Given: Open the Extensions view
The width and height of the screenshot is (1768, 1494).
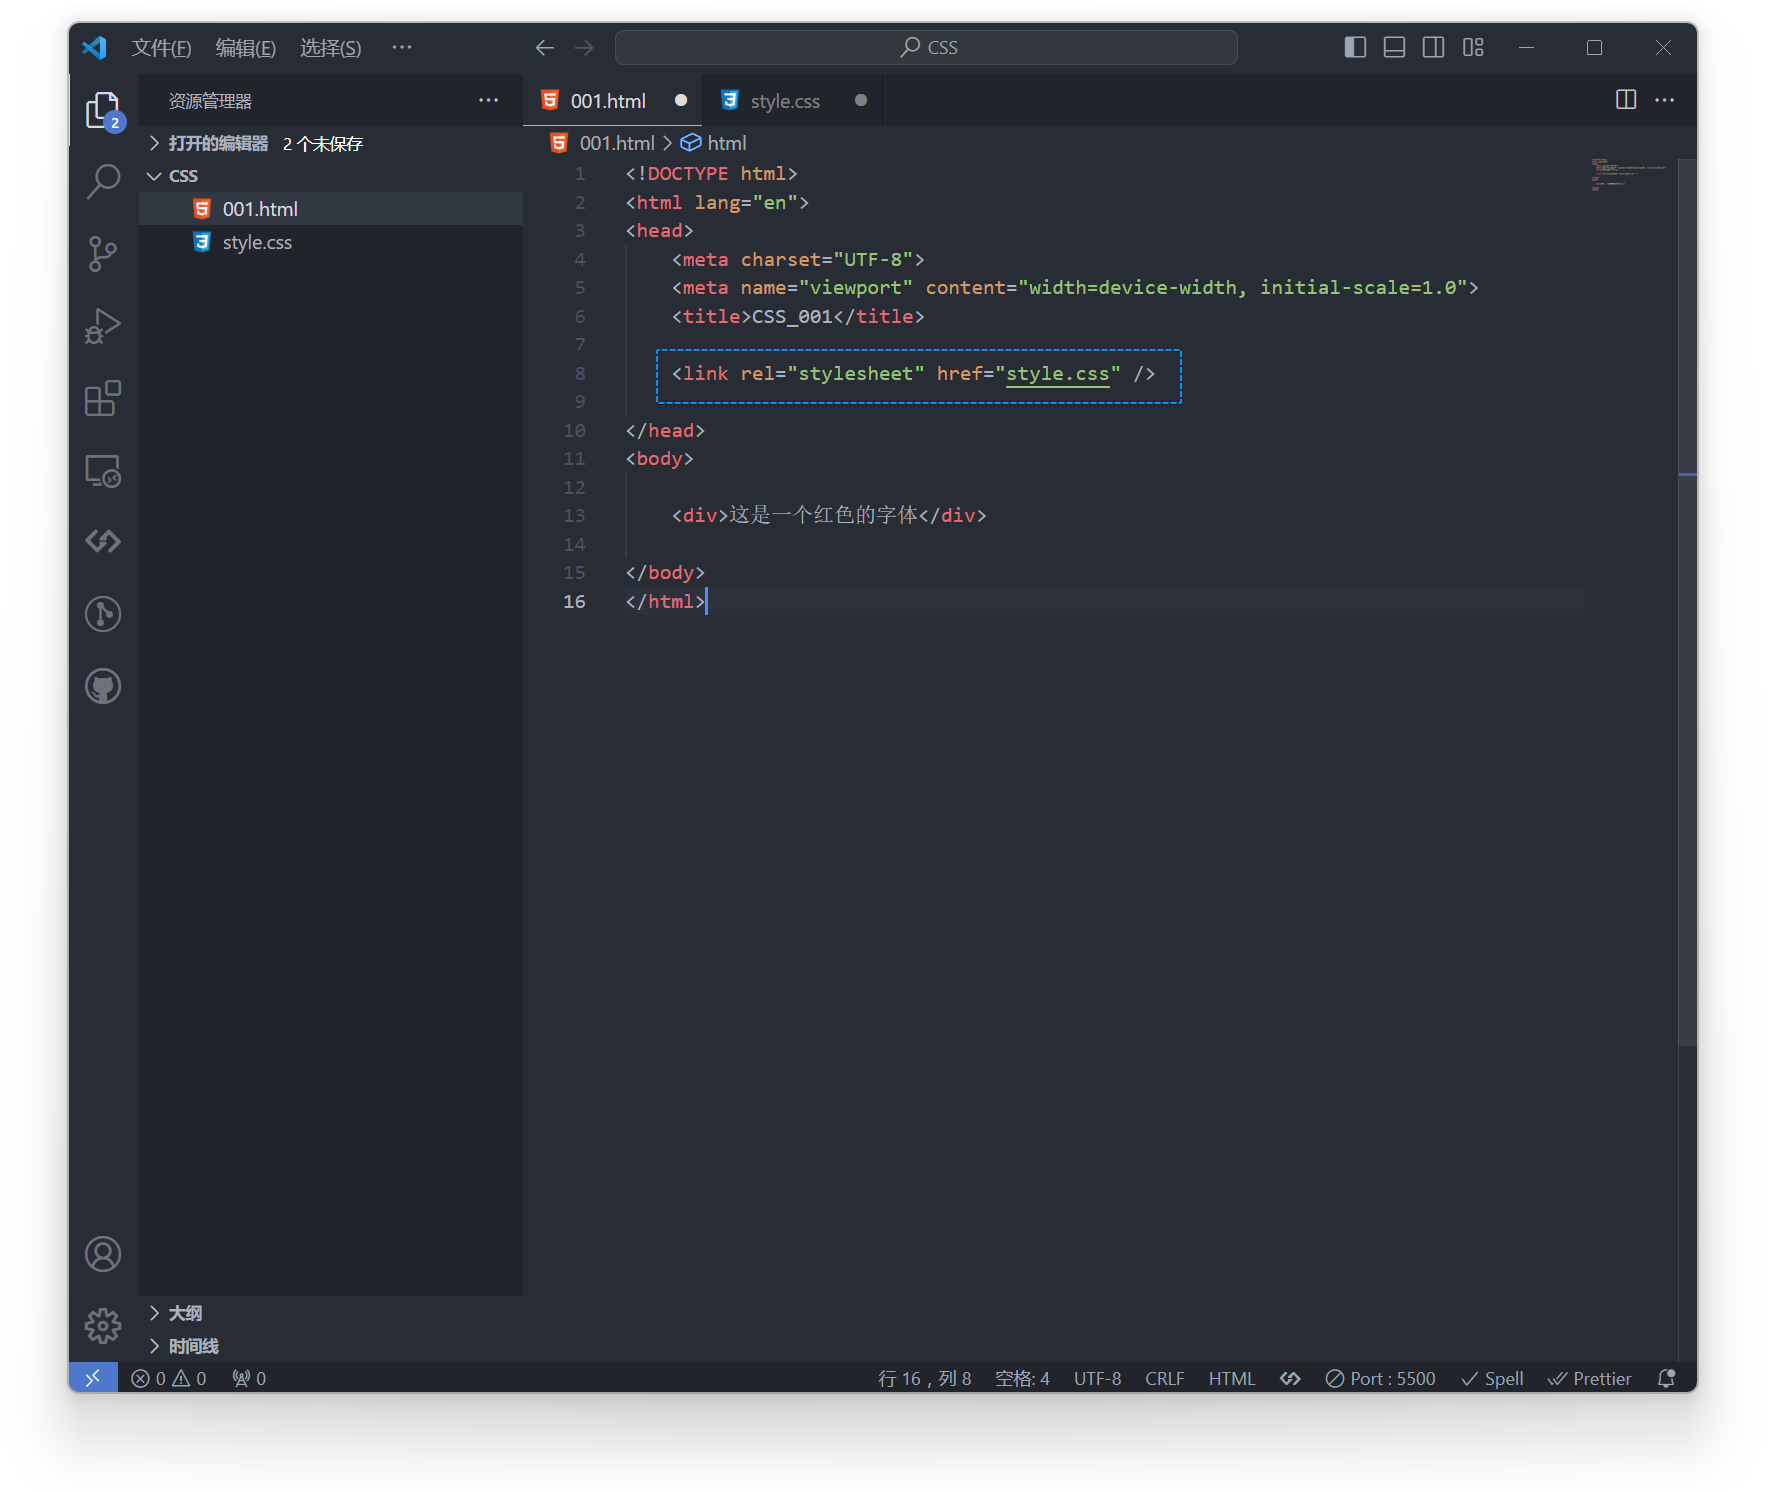Looking at the screenshot, I should point(103,399).
